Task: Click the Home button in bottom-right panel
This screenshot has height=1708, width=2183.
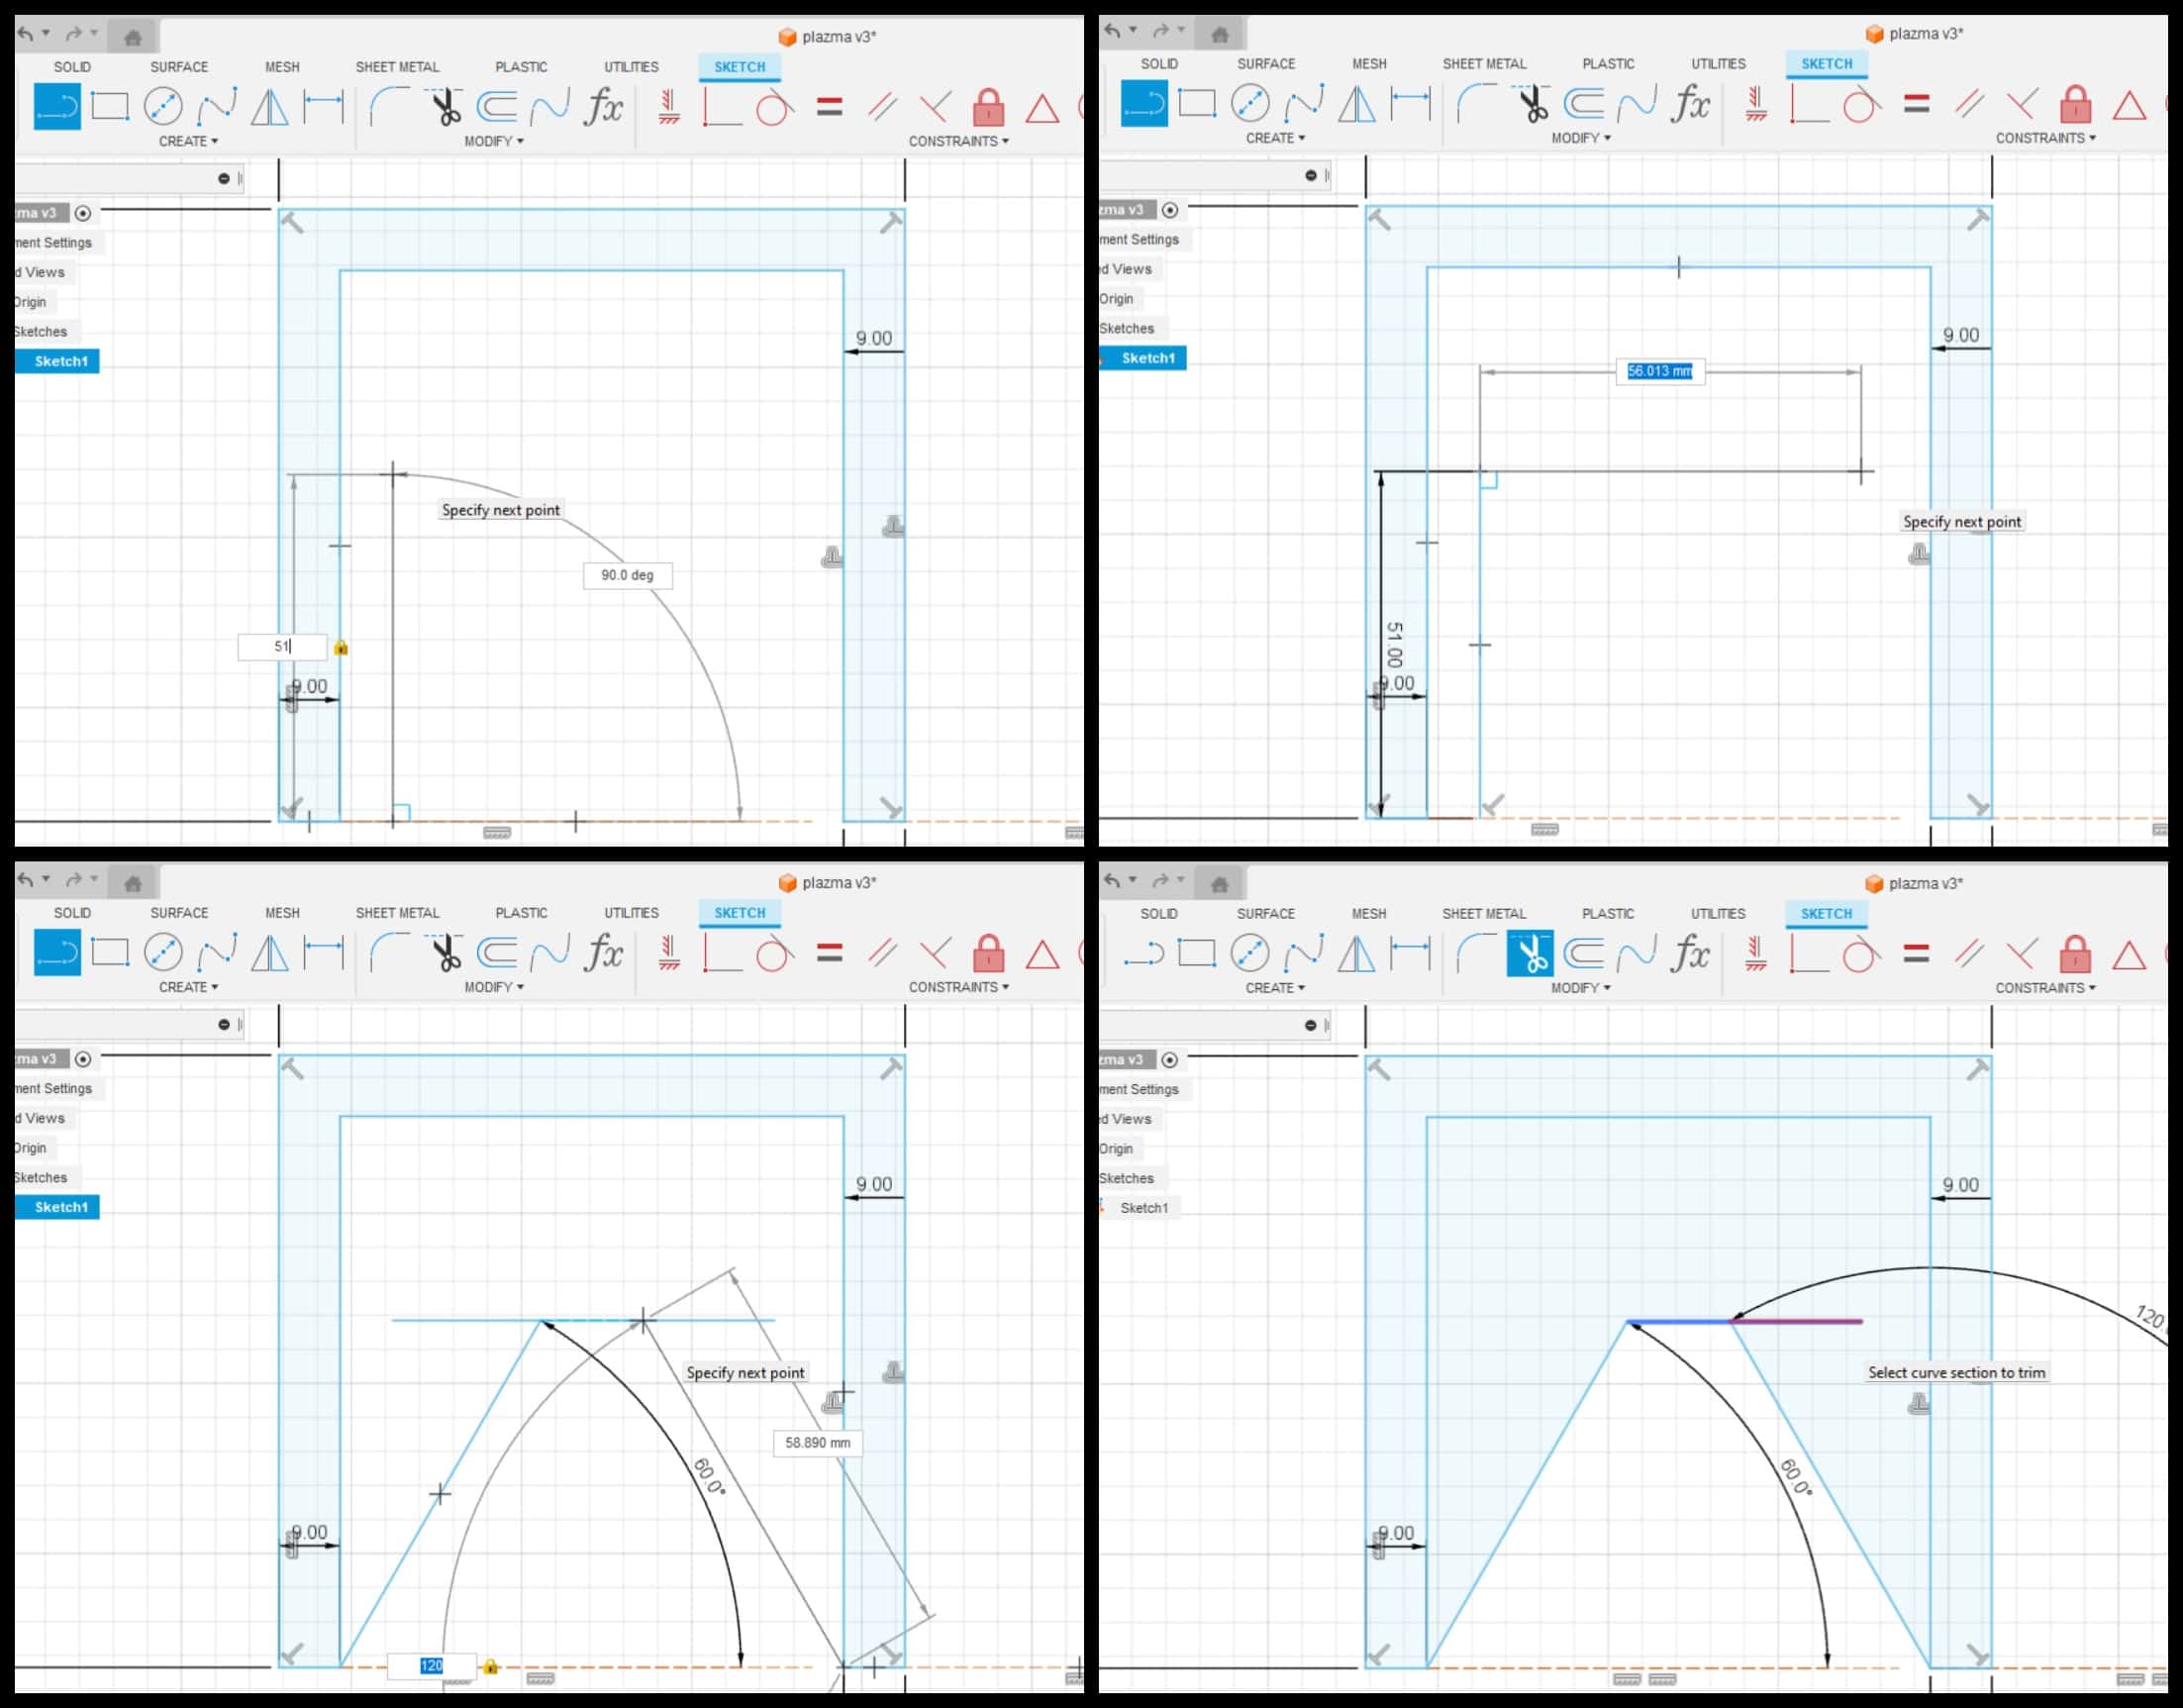Action: tap(1219, 884)
